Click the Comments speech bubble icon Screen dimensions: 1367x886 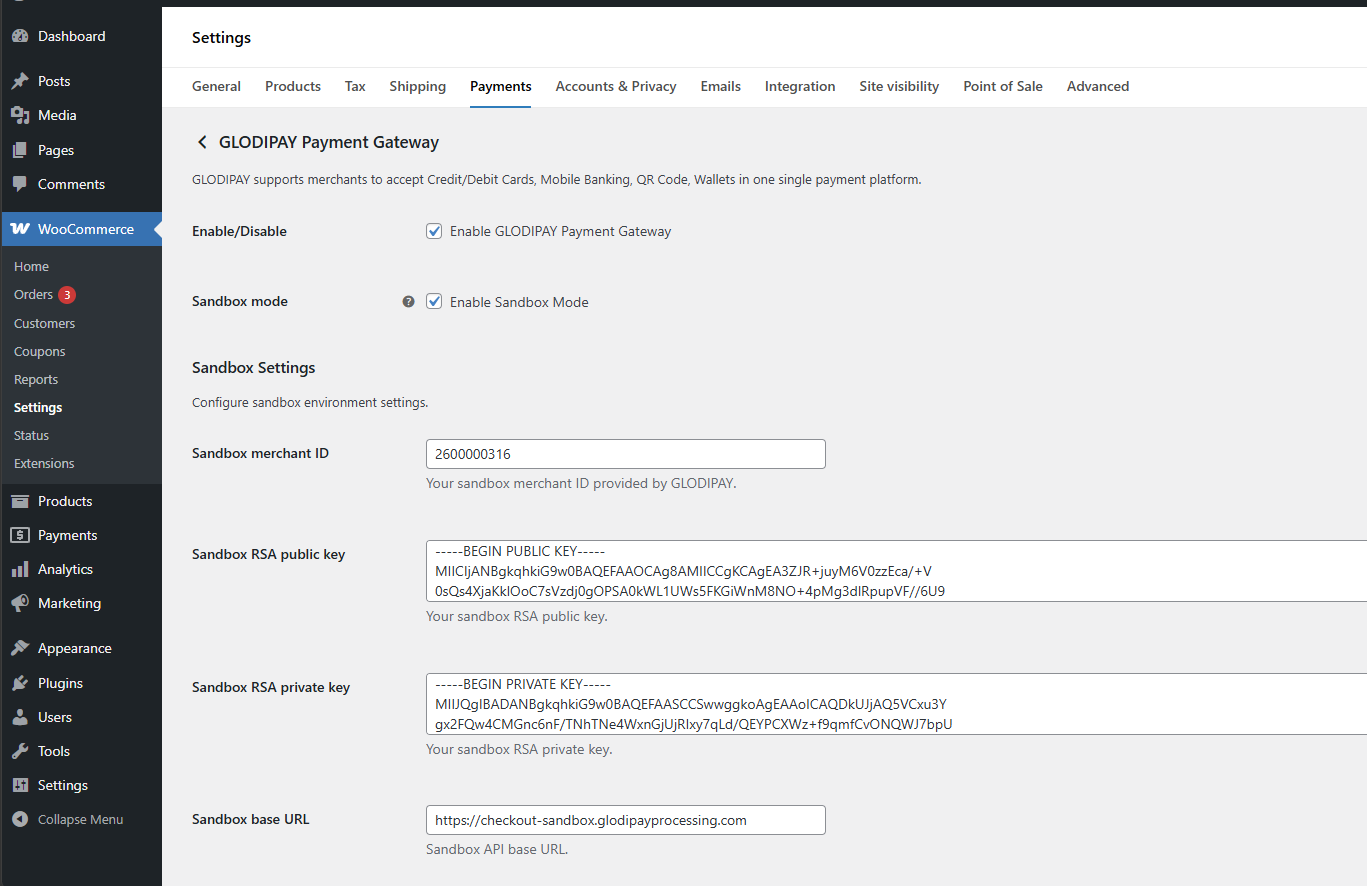[x=20, y=184]
